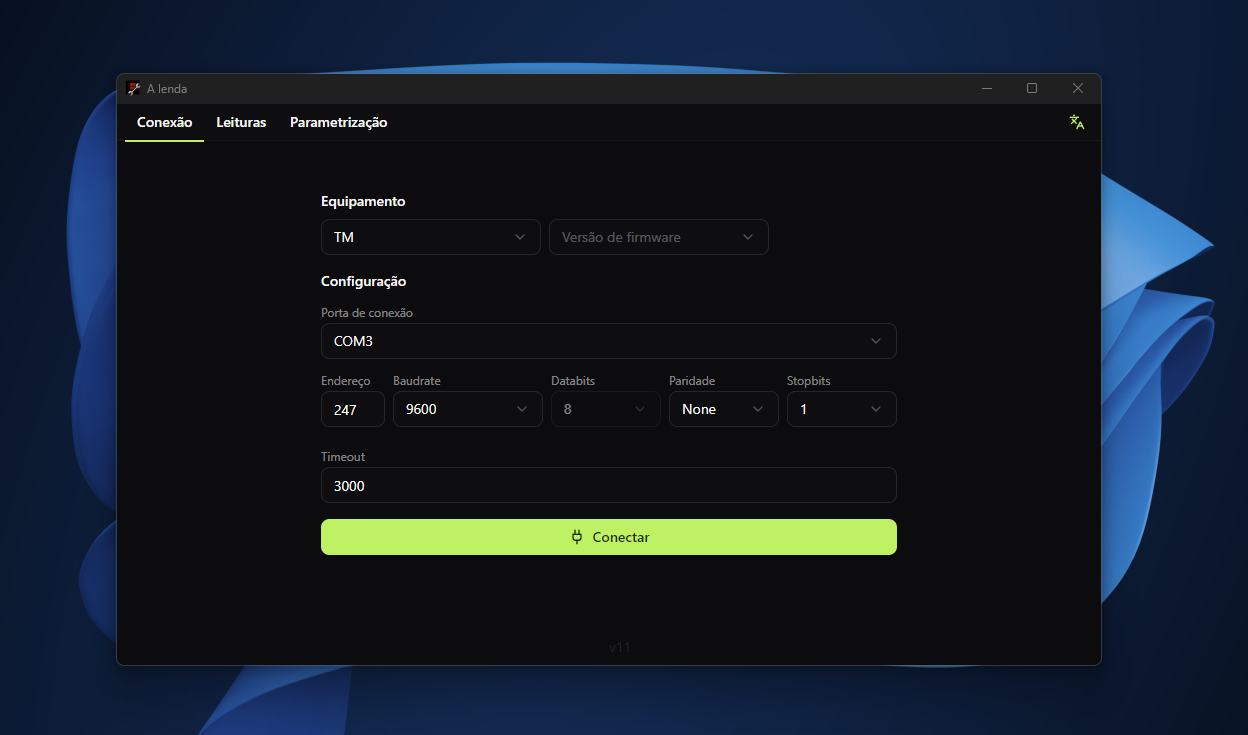Image resolution: width=1248 pixels, height=735 pixels.
Task: Close the A lenda window
Action: 1078,88
